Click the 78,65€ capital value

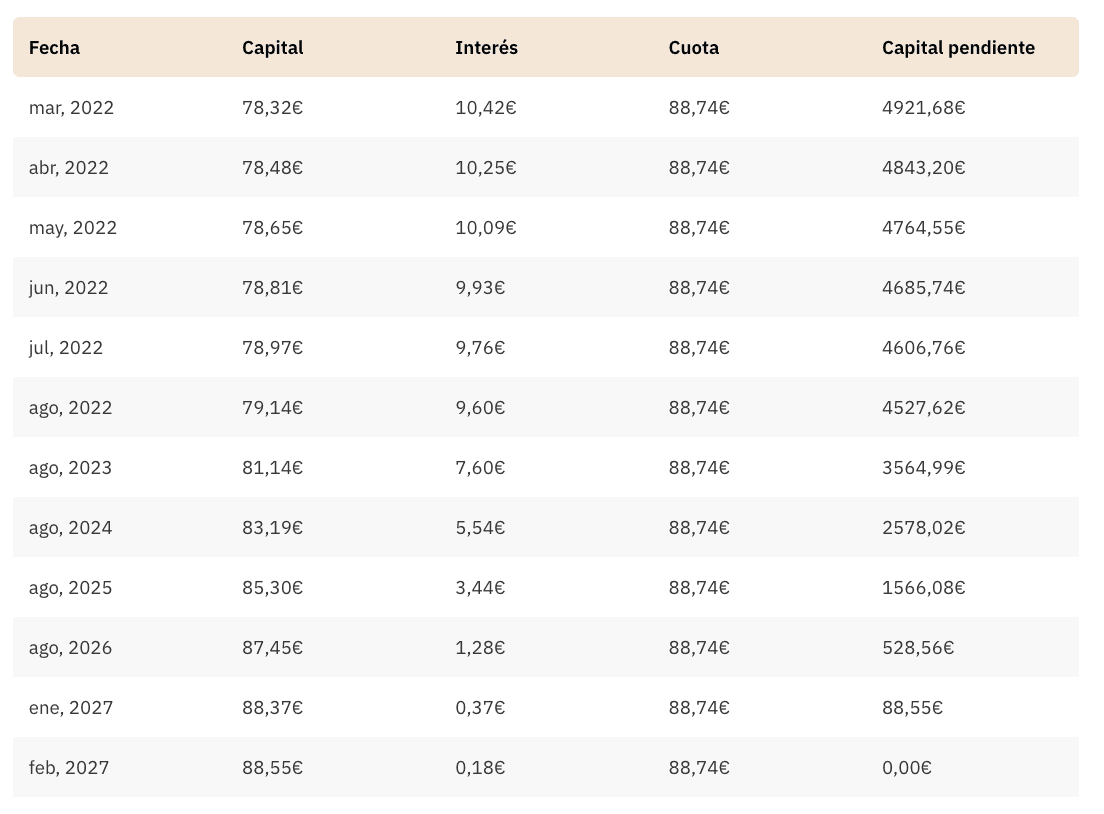pyautogui.click(x=272, y=228)
